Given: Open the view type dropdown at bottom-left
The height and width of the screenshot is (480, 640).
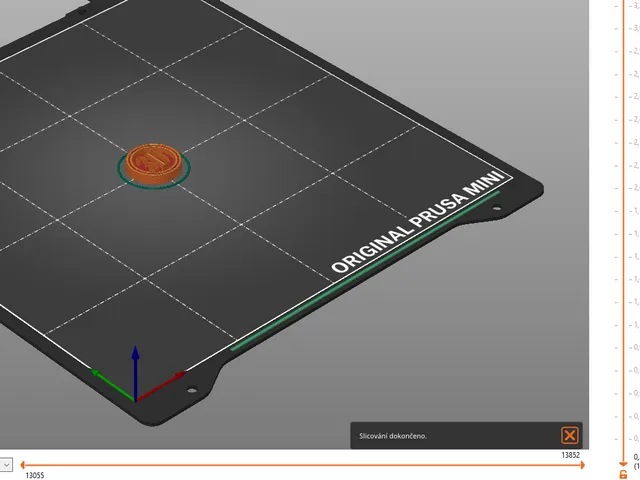Looking at the screenshot, I should click(6, 464).
